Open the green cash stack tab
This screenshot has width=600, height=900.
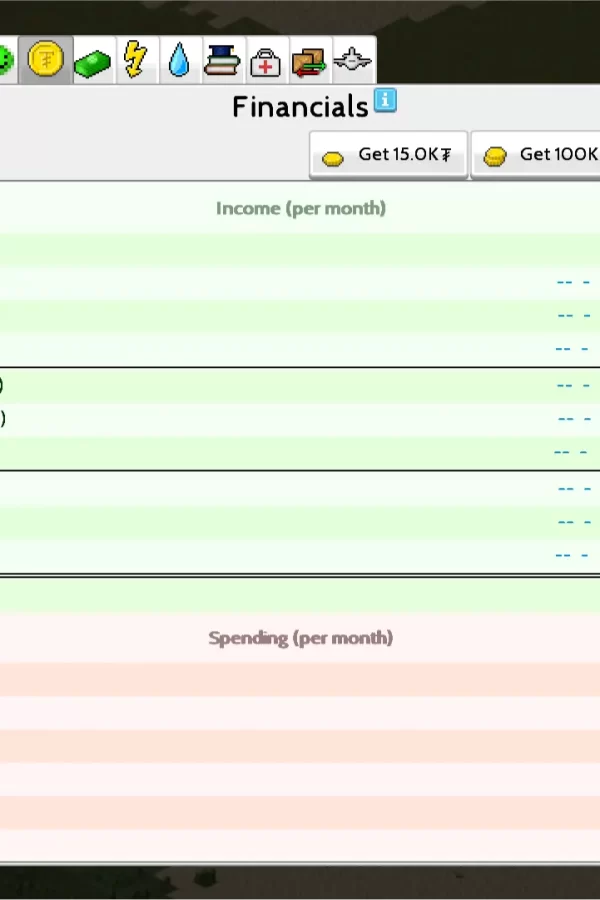(x=93, y=63)
